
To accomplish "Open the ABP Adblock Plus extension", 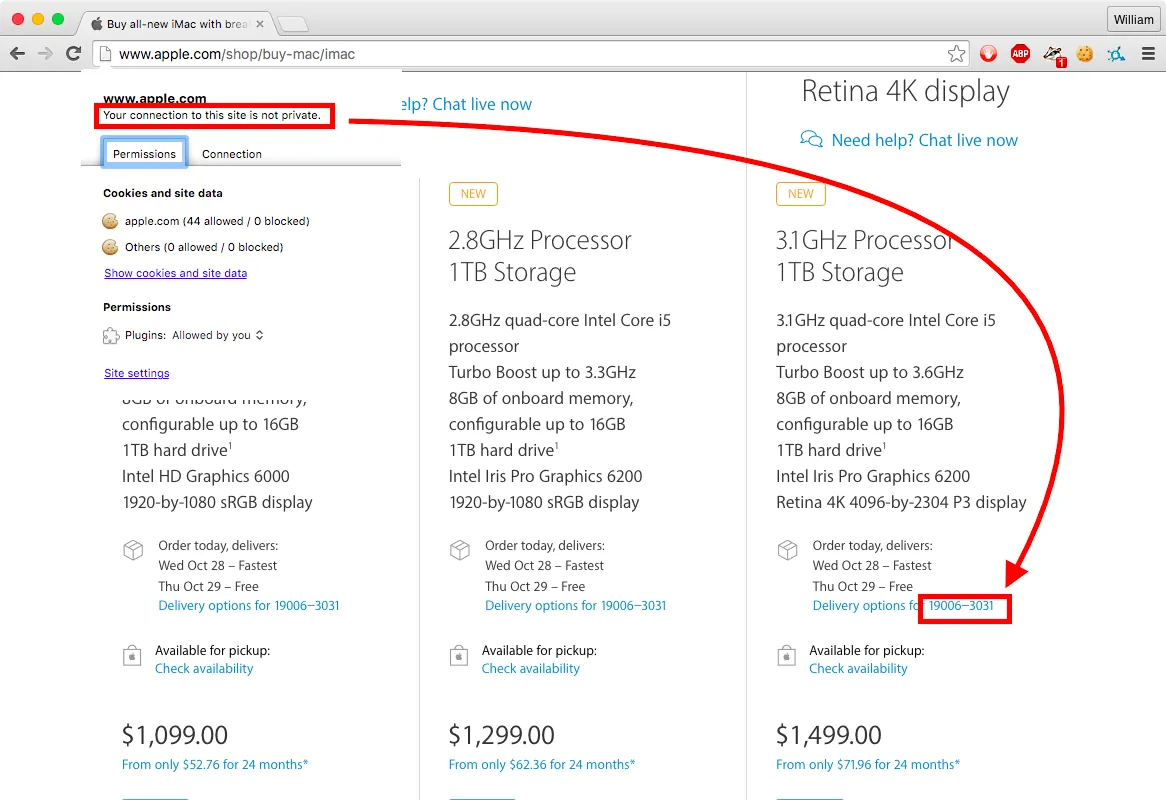I will click(x=1020, y=54).
